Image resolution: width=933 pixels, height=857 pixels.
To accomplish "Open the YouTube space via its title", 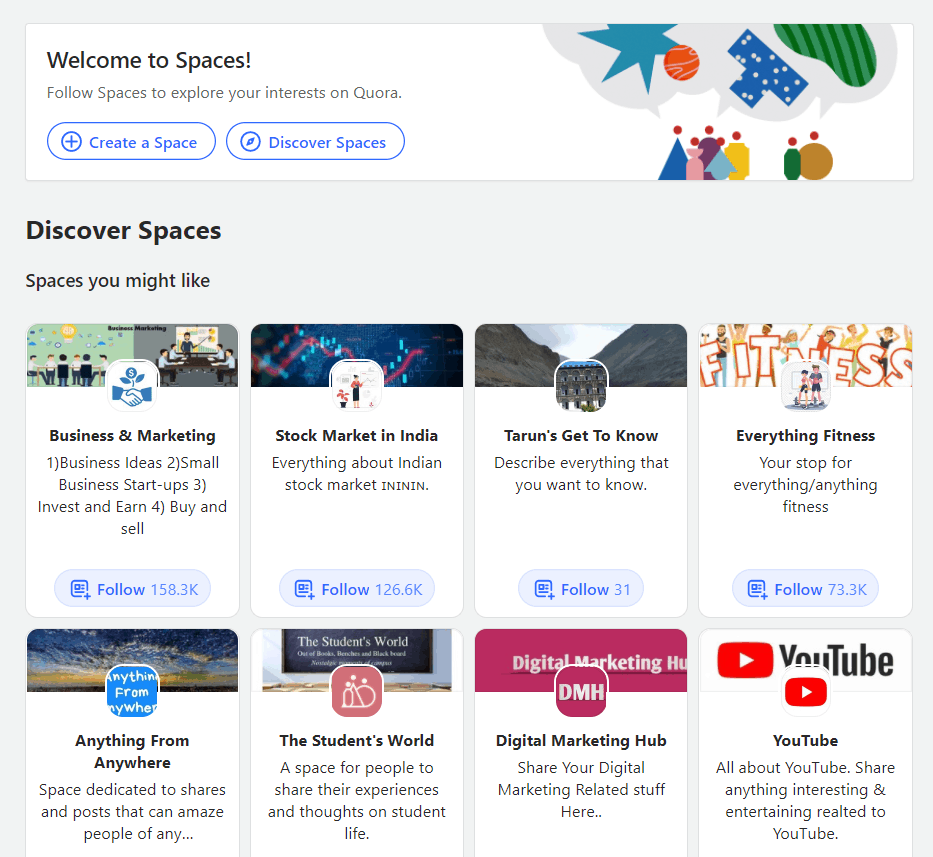I will click(805, 740).
